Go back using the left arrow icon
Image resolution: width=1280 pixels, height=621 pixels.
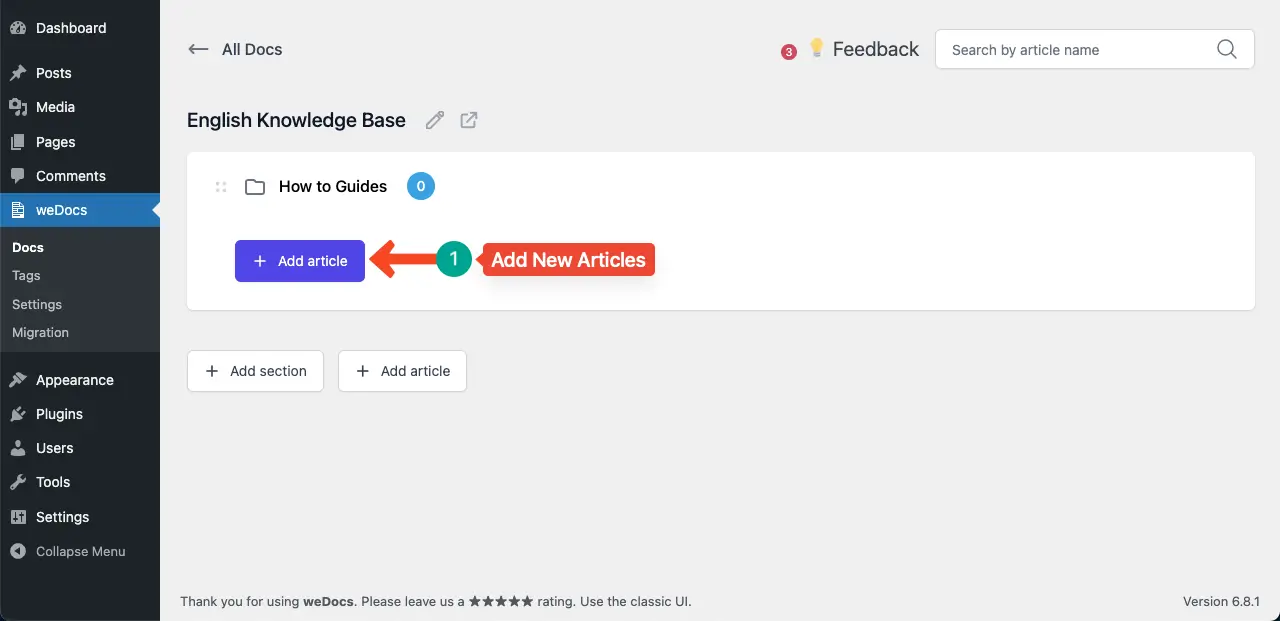[198, 49]
